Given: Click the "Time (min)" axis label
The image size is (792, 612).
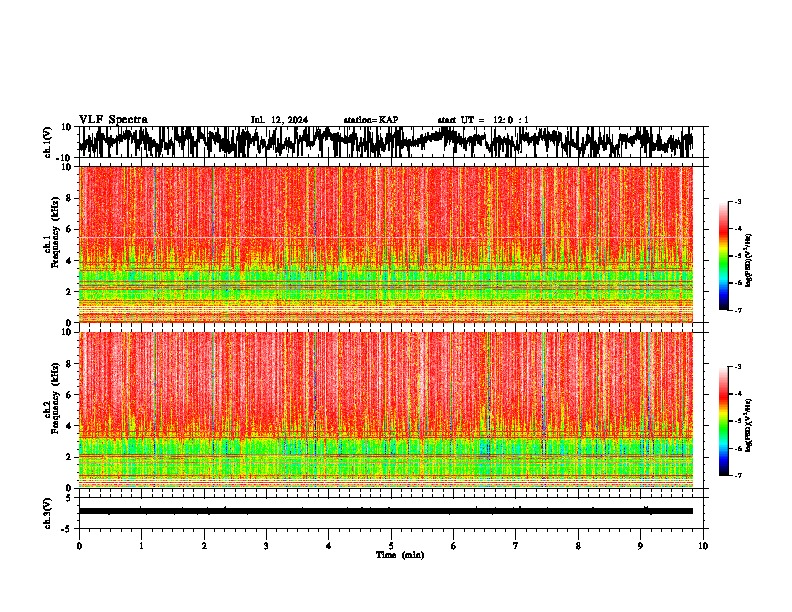Looking at the screenshot, I should click(400, 555).
